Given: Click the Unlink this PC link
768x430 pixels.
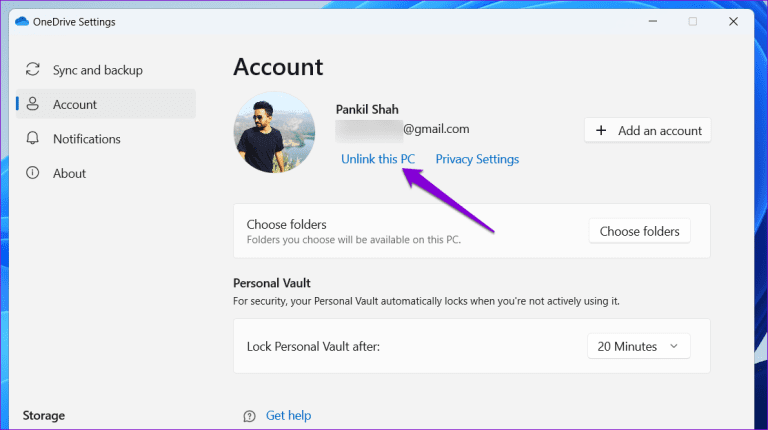Looking at the screenshot, I should pyautogui.click(x=378, y=159).
